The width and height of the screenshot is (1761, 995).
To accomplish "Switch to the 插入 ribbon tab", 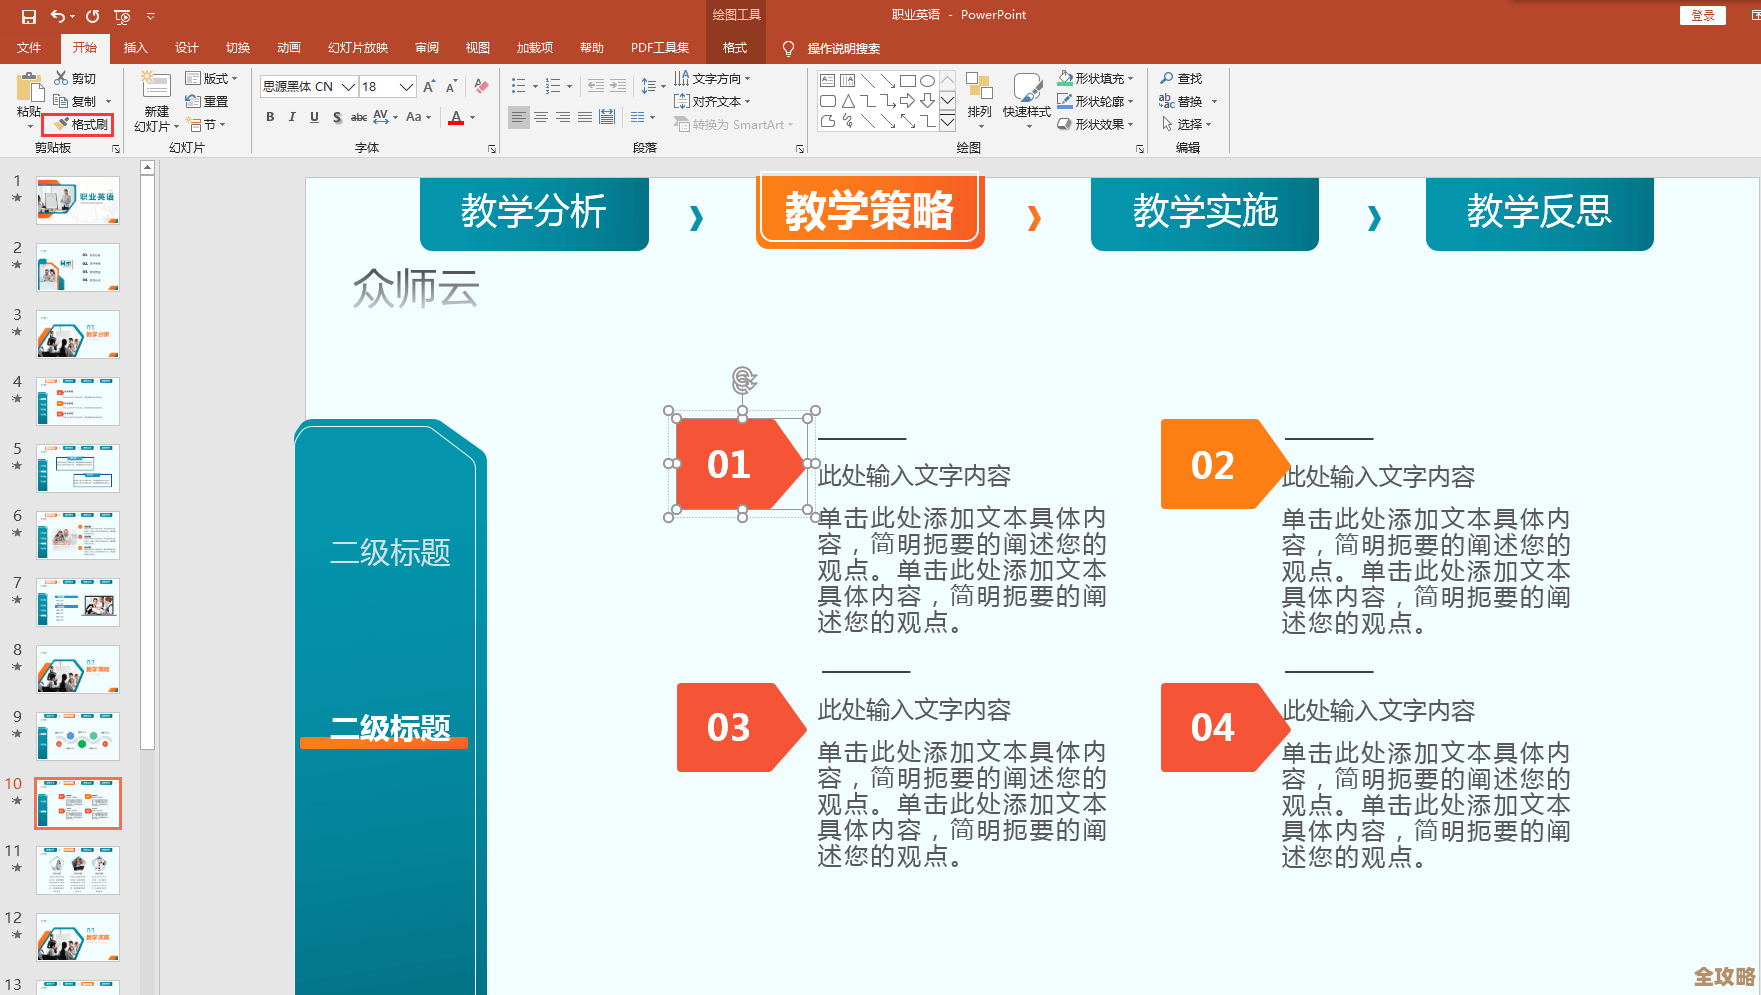I will [135, 47].
